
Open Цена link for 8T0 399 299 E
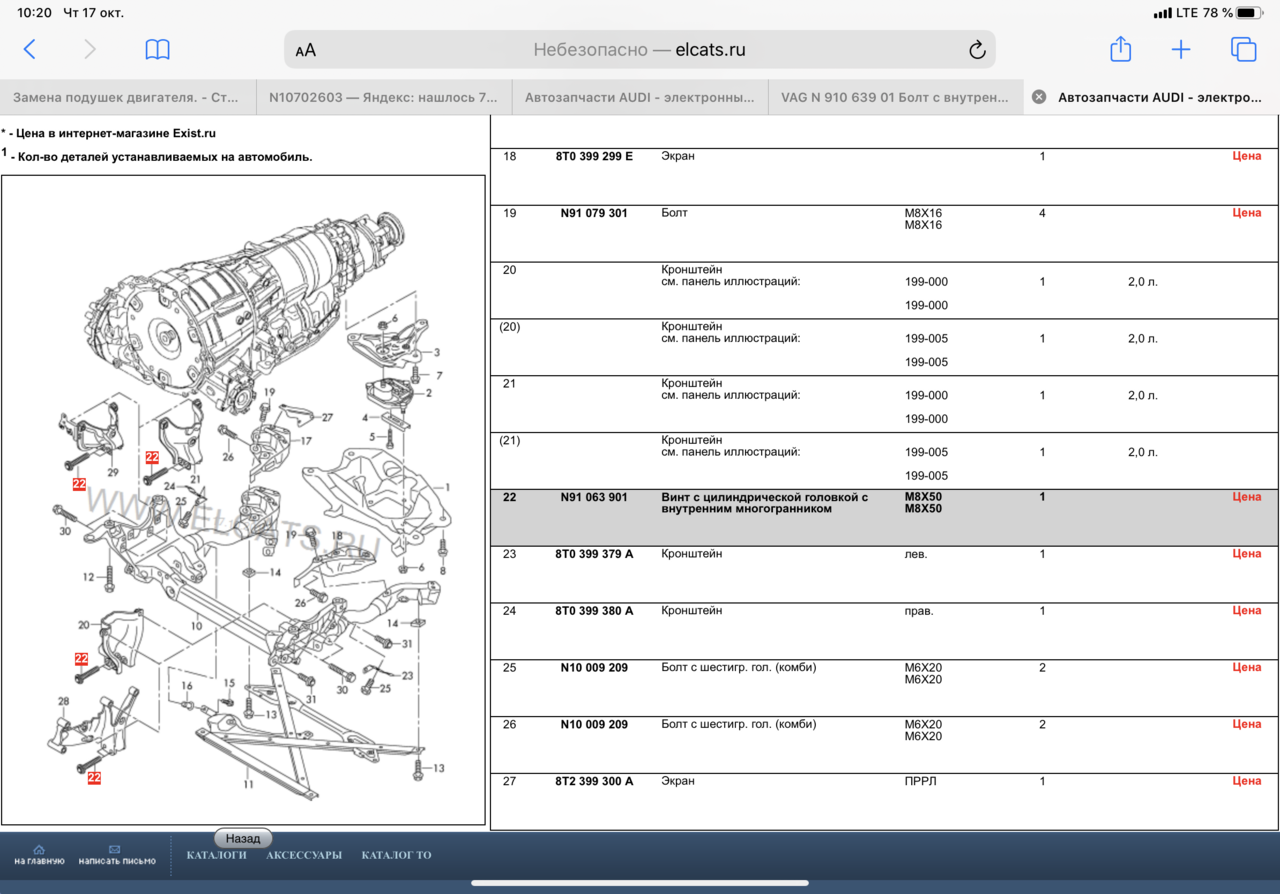pos(1247,156)
